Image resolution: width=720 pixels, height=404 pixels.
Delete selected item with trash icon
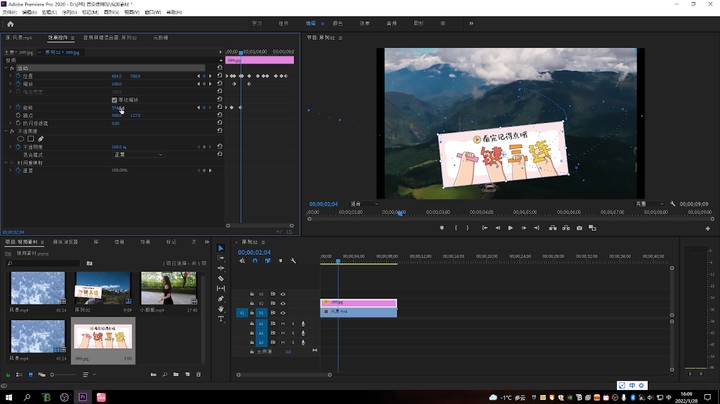[198, 375]
